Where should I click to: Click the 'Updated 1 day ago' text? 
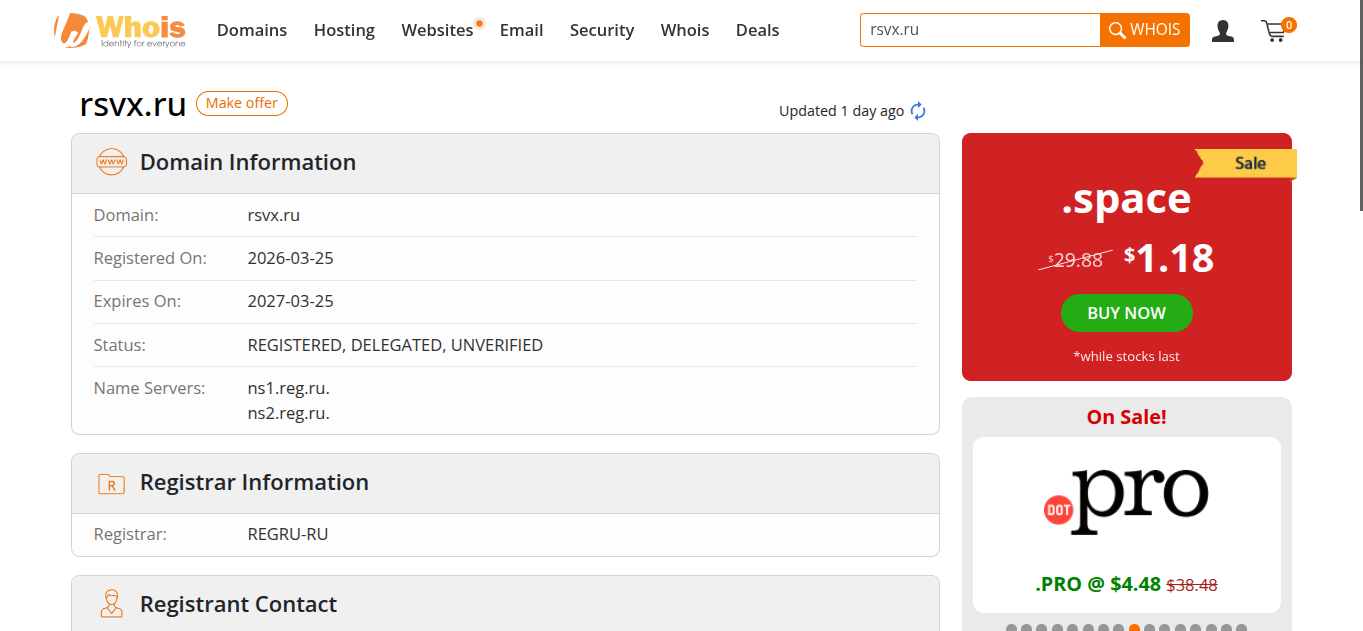[x=841, y=111]
